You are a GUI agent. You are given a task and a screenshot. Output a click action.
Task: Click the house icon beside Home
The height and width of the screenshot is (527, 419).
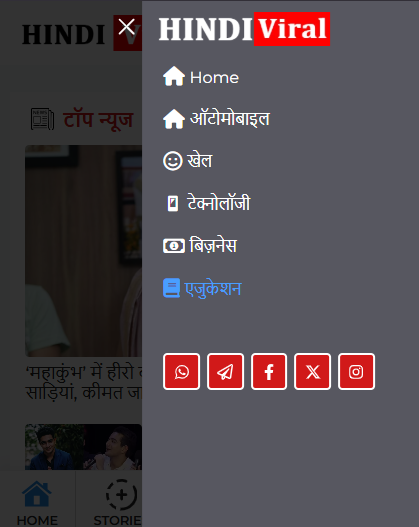pos(174,76)
